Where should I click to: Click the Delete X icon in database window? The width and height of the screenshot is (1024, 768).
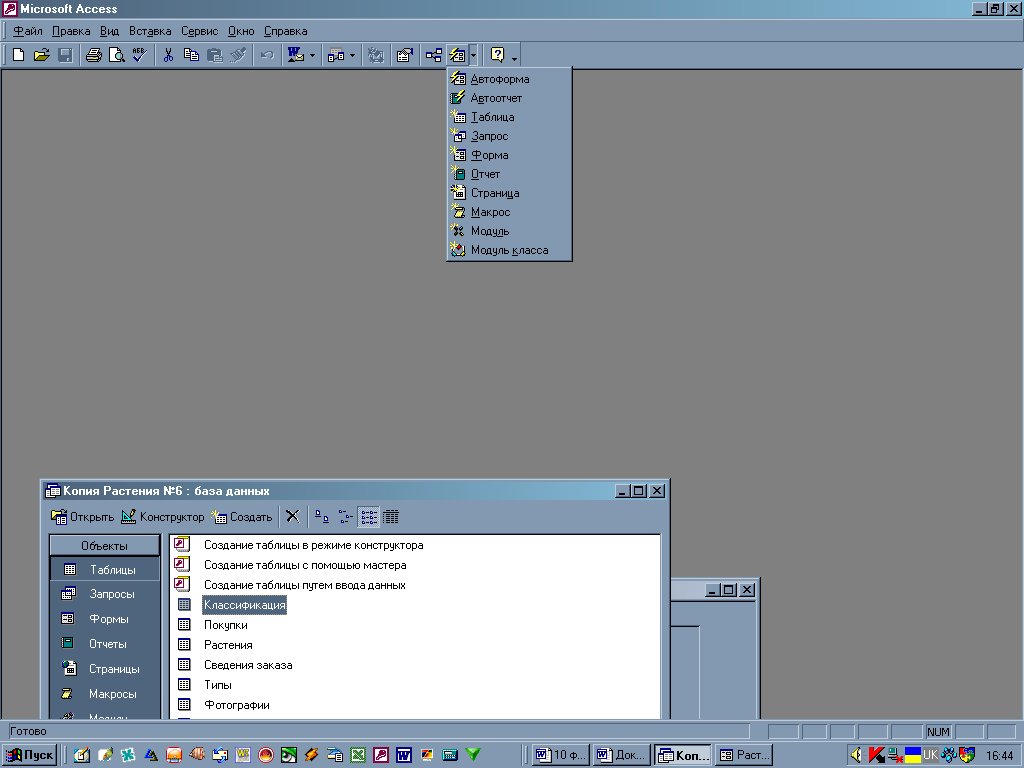click(293, 517)
